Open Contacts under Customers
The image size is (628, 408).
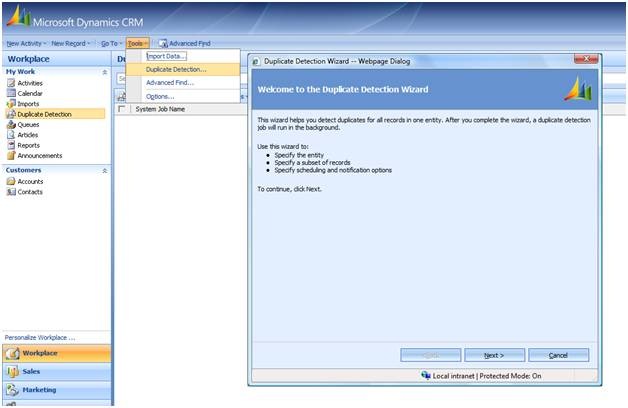(x=30, y=192)
